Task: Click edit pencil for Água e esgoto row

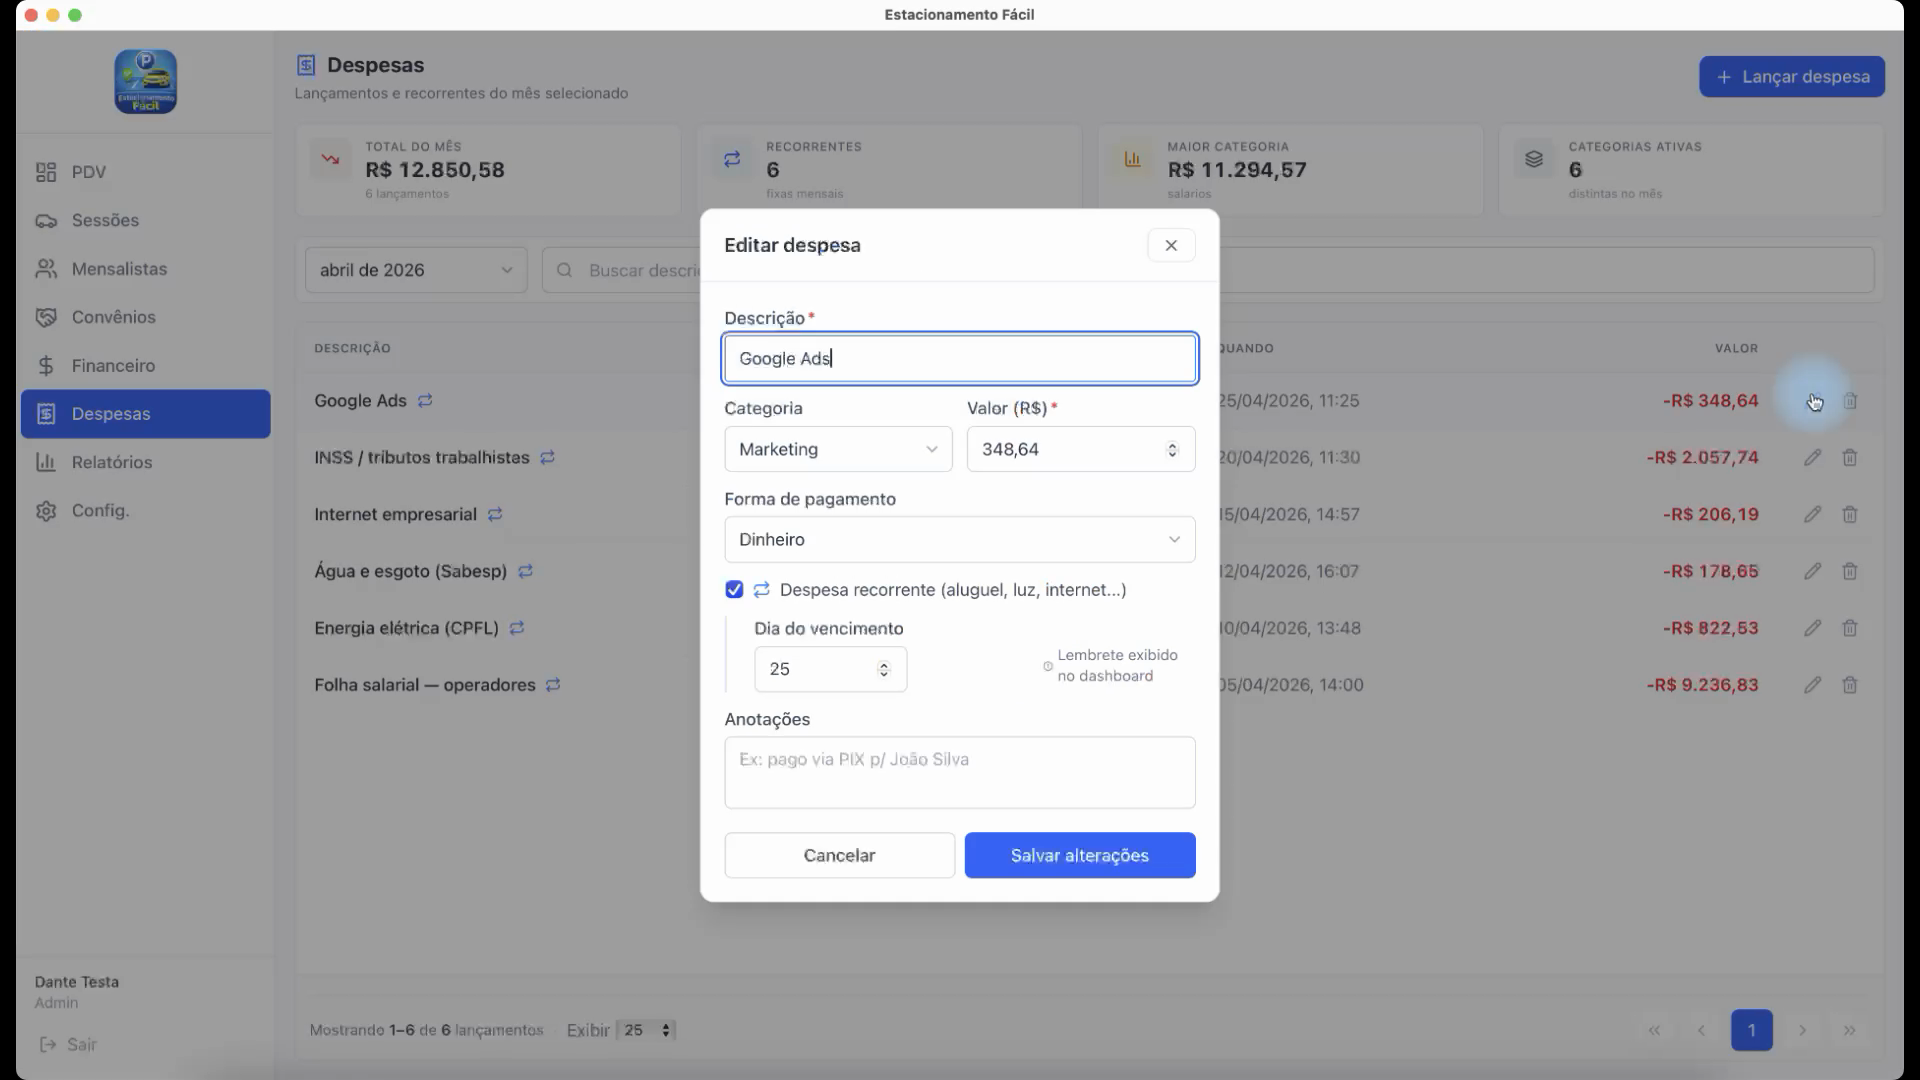Action: pos(1812,571)
